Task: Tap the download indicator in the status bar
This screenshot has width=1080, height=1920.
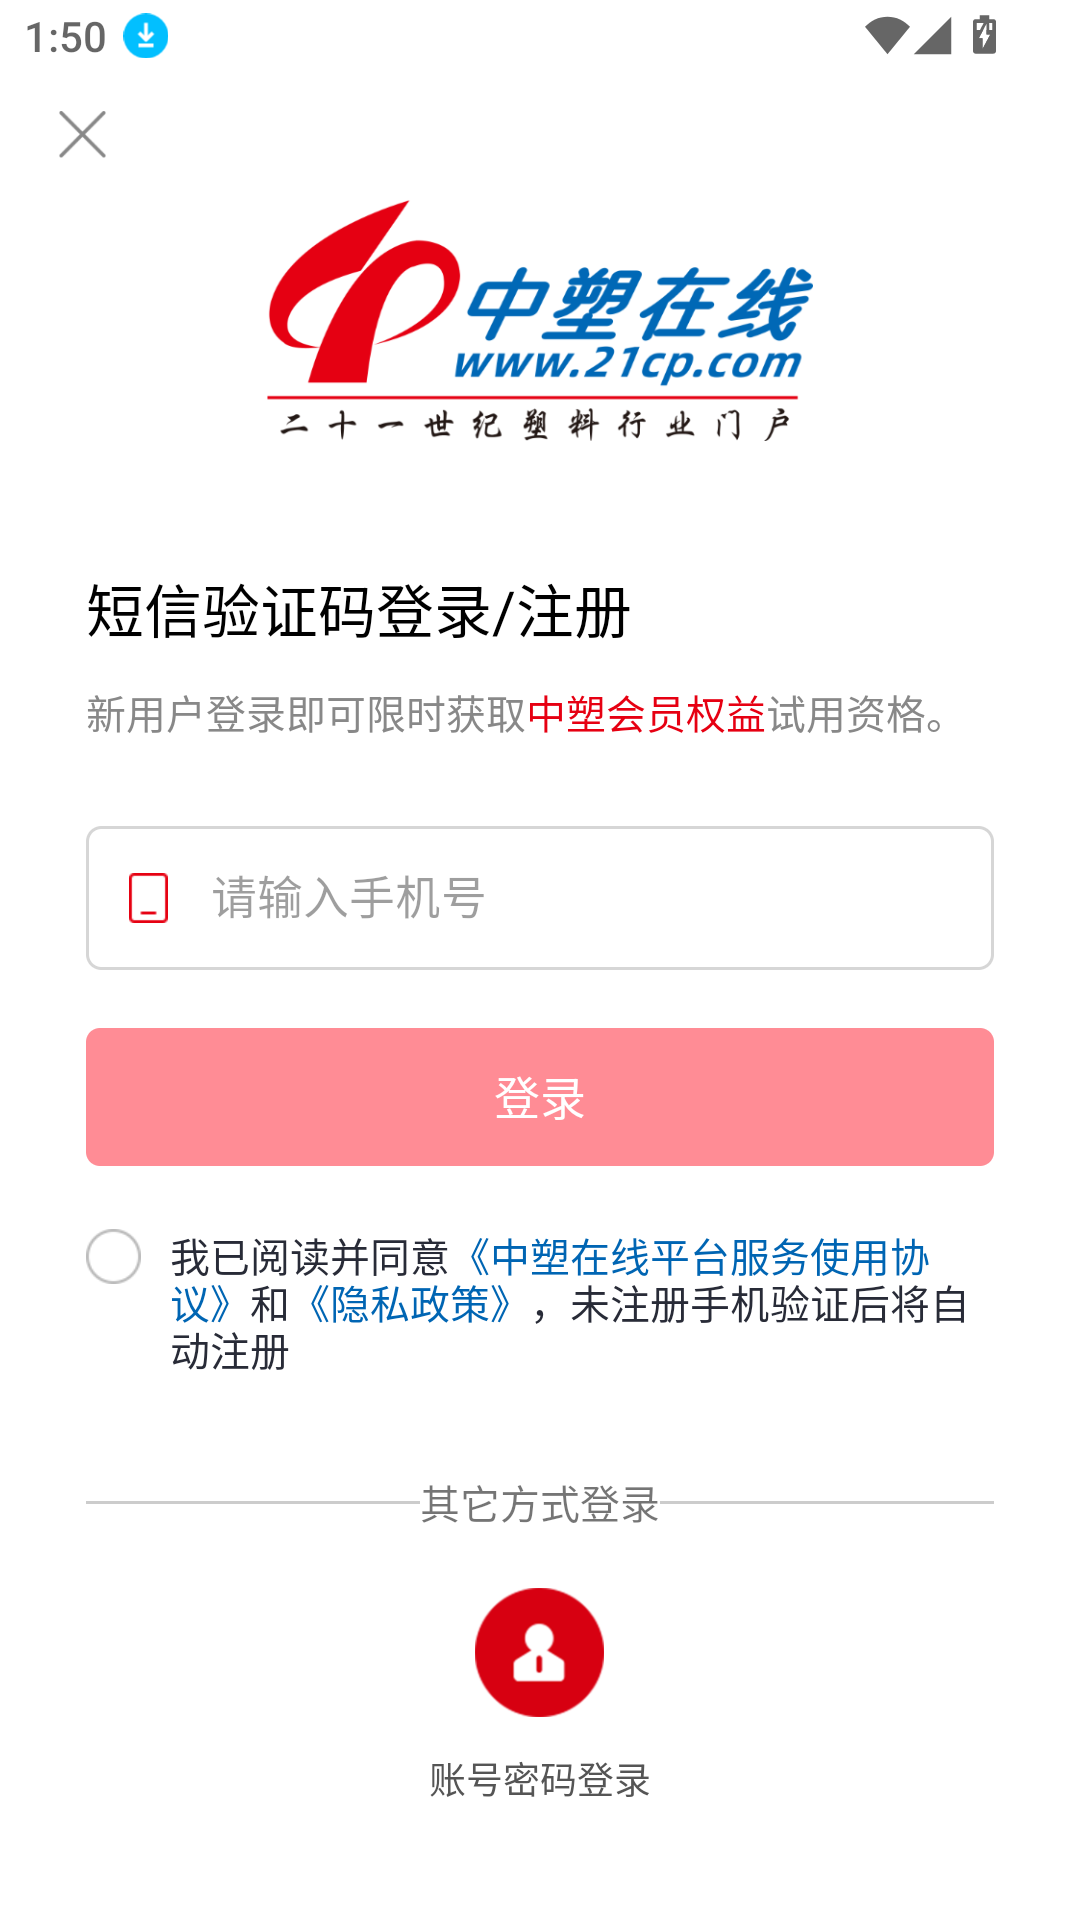Action: click(146, 37)
